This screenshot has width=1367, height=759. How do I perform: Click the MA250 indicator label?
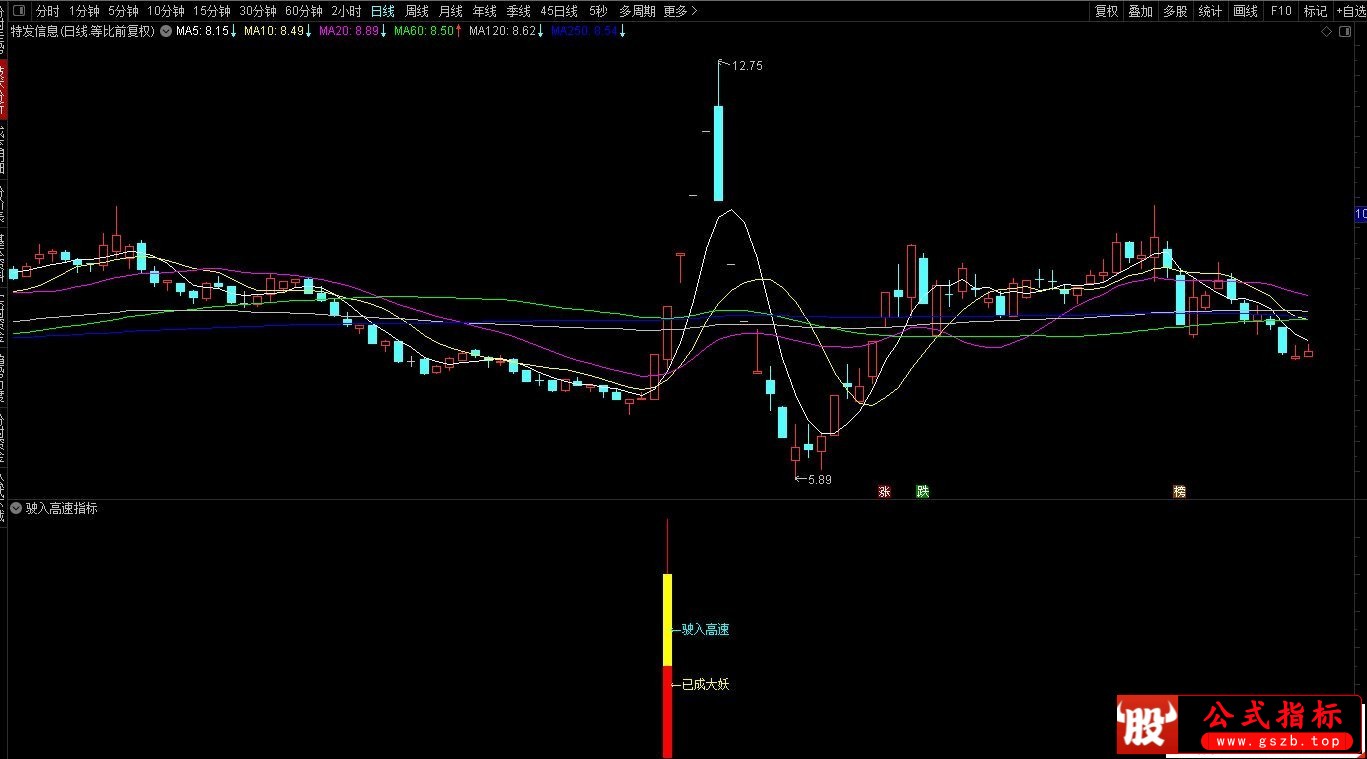[x=589, y=32]
